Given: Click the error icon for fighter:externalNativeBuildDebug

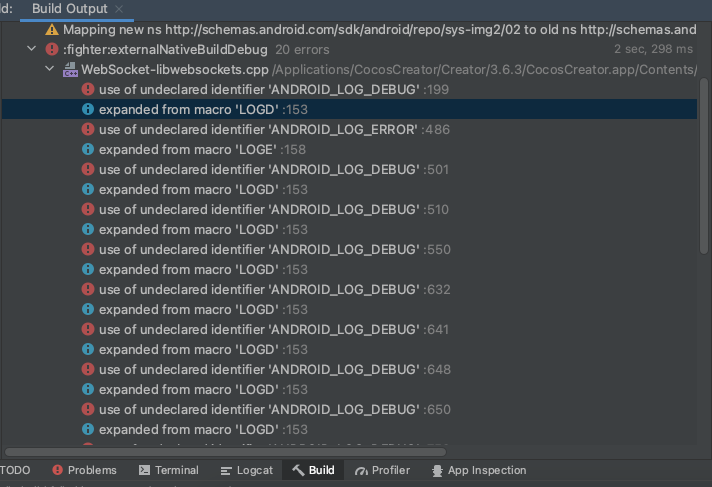Looking at the screenshot, I should pyautogui.click(x=52, y=49).
